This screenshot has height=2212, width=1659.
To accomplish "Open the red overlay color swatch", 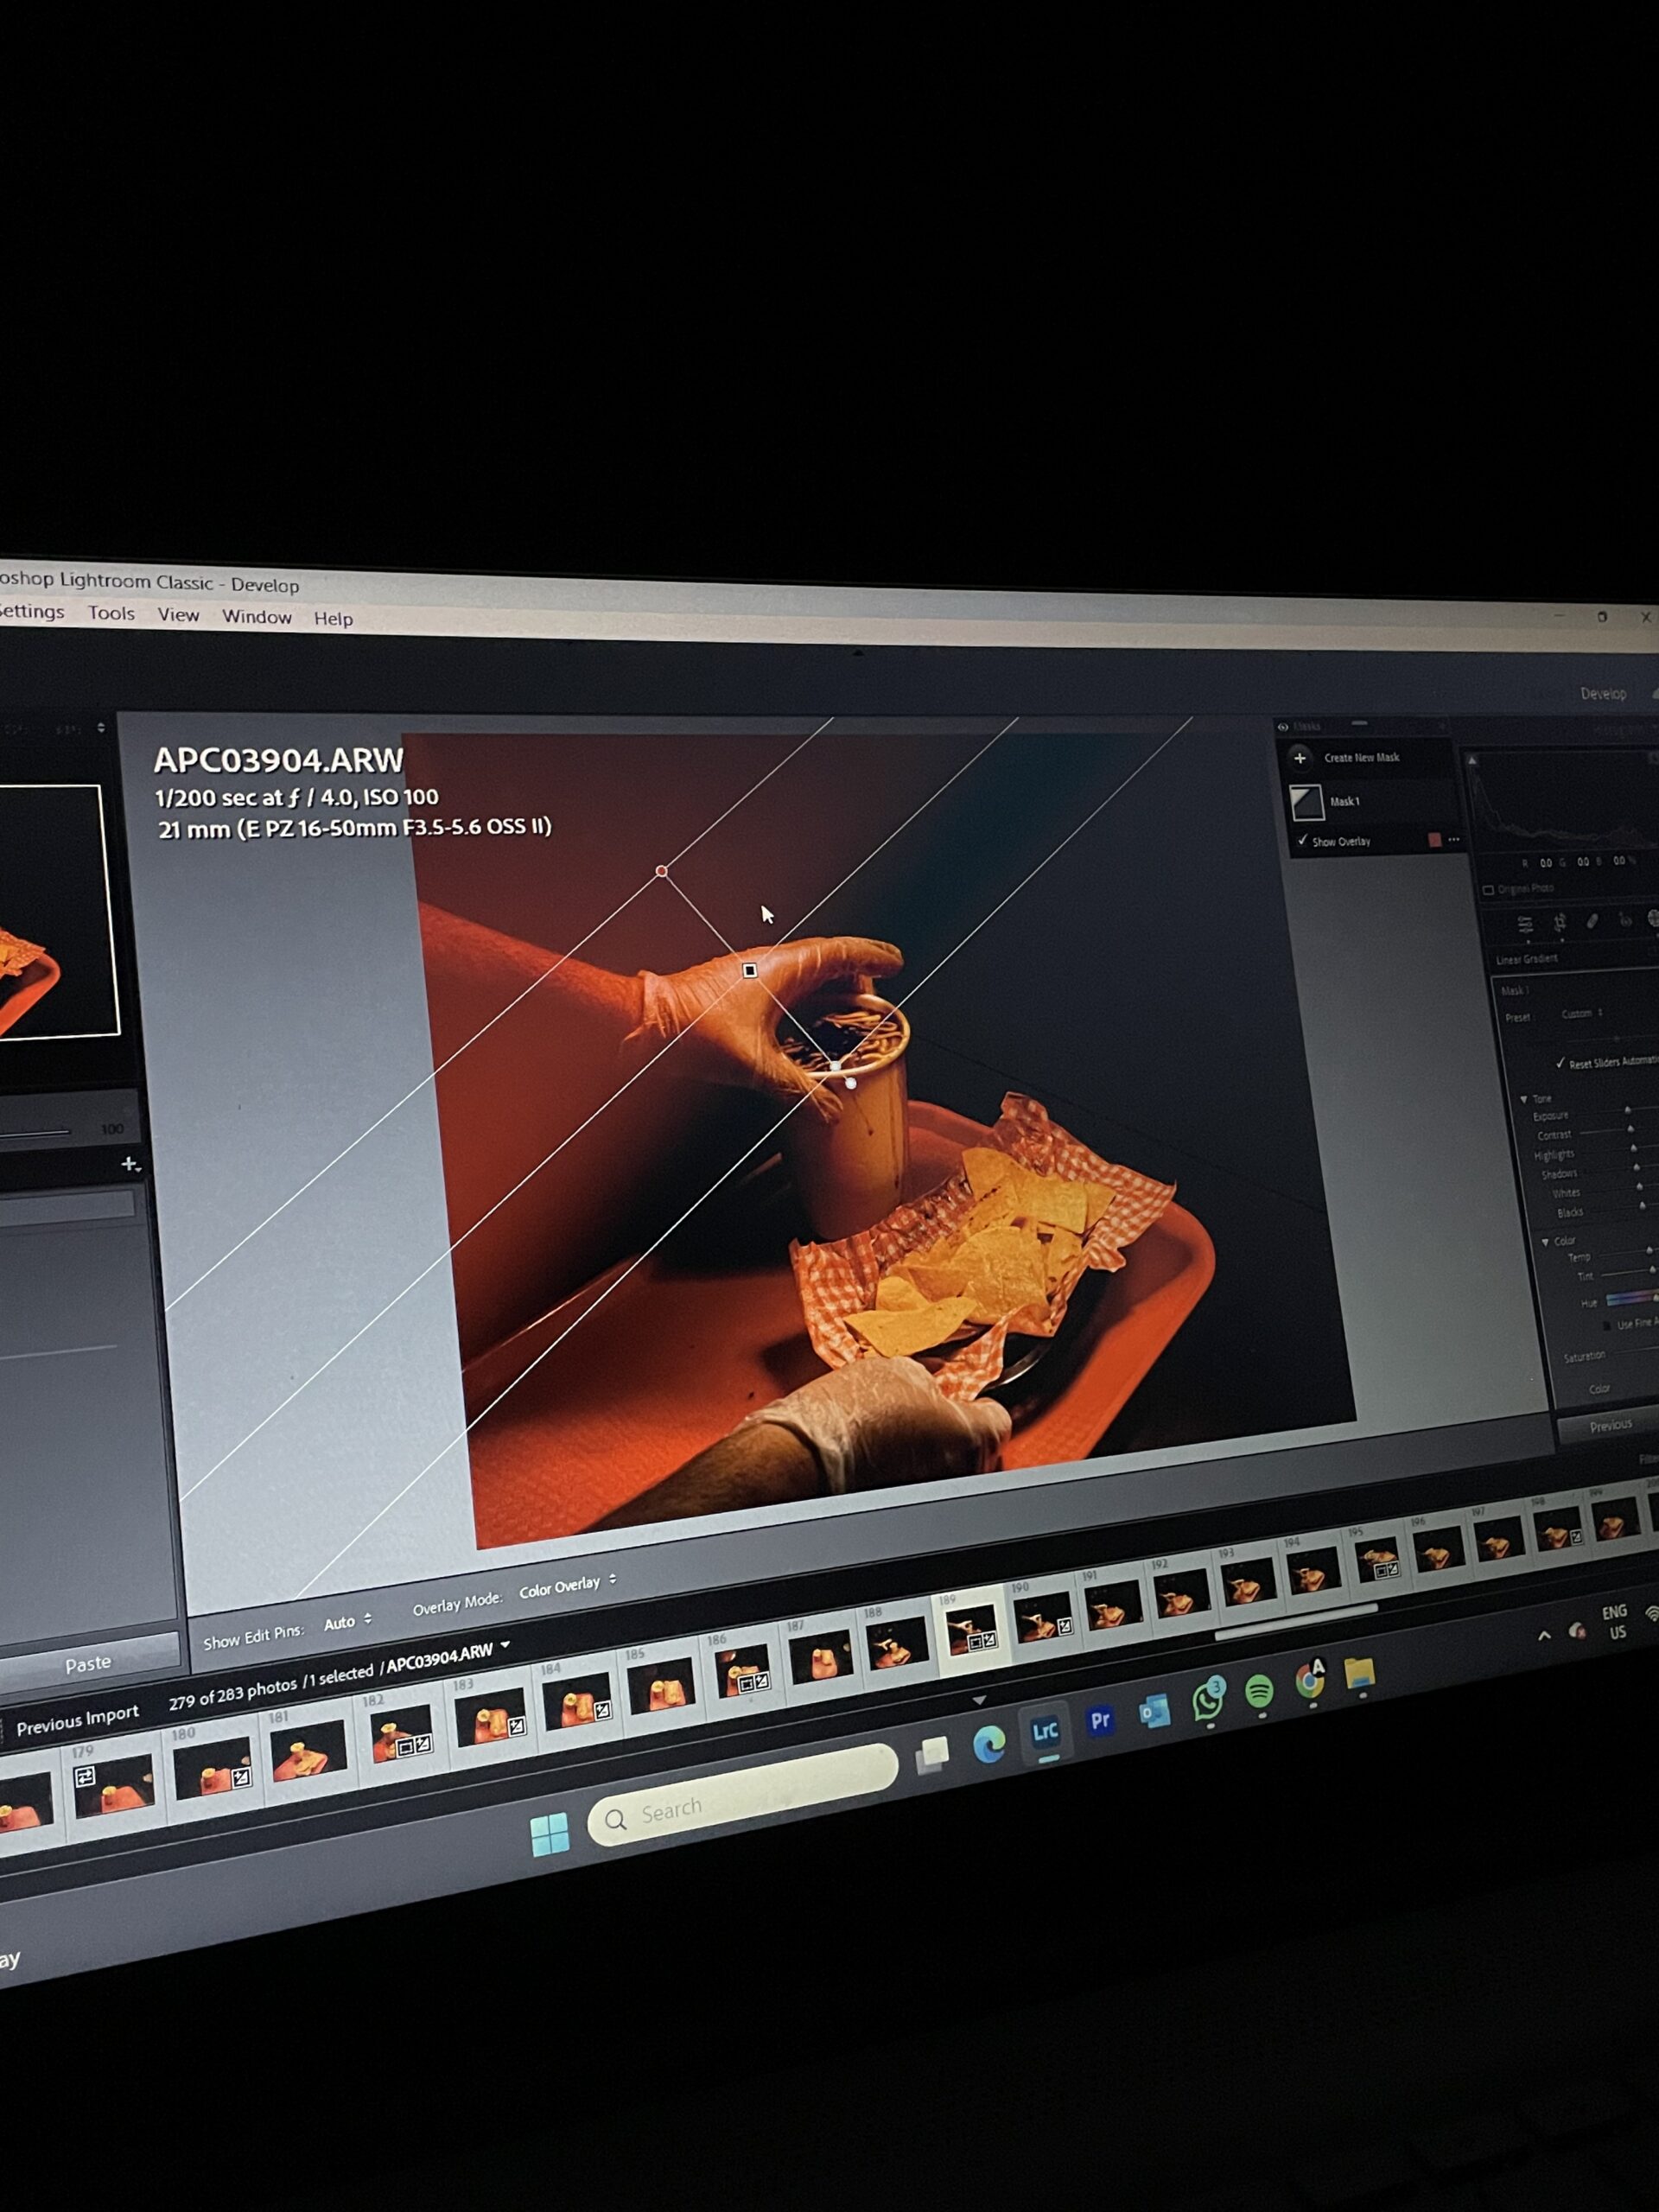I will (x=1434, y=840).
